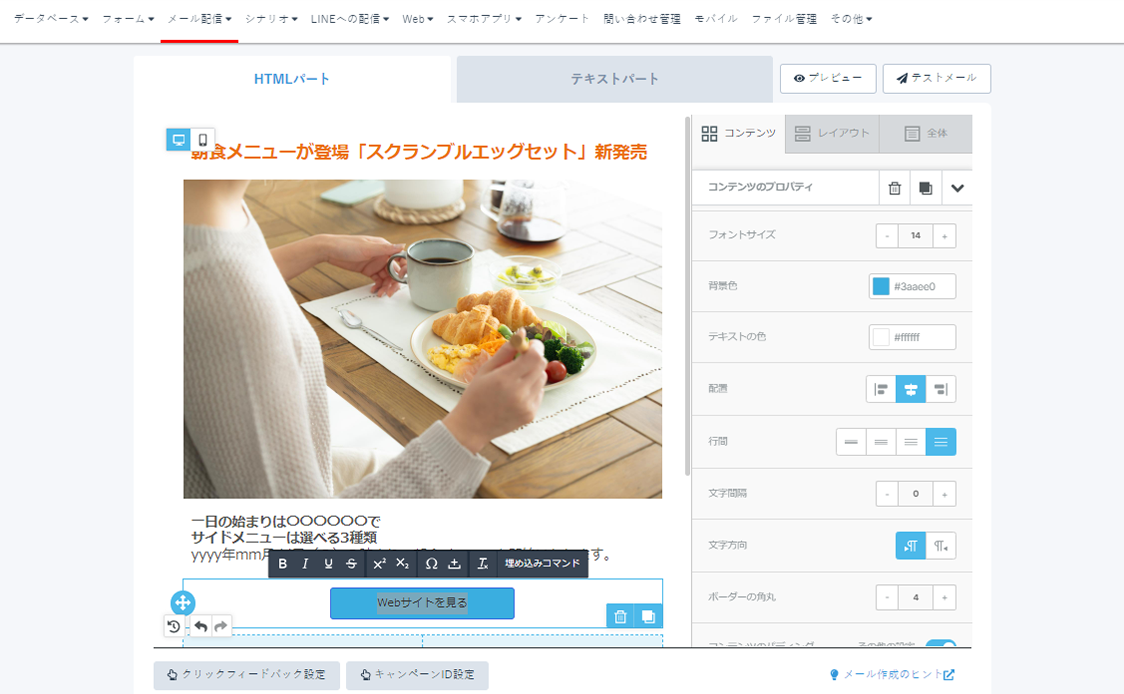Switch to the HTMLパート tab

[x=292, y=79]
